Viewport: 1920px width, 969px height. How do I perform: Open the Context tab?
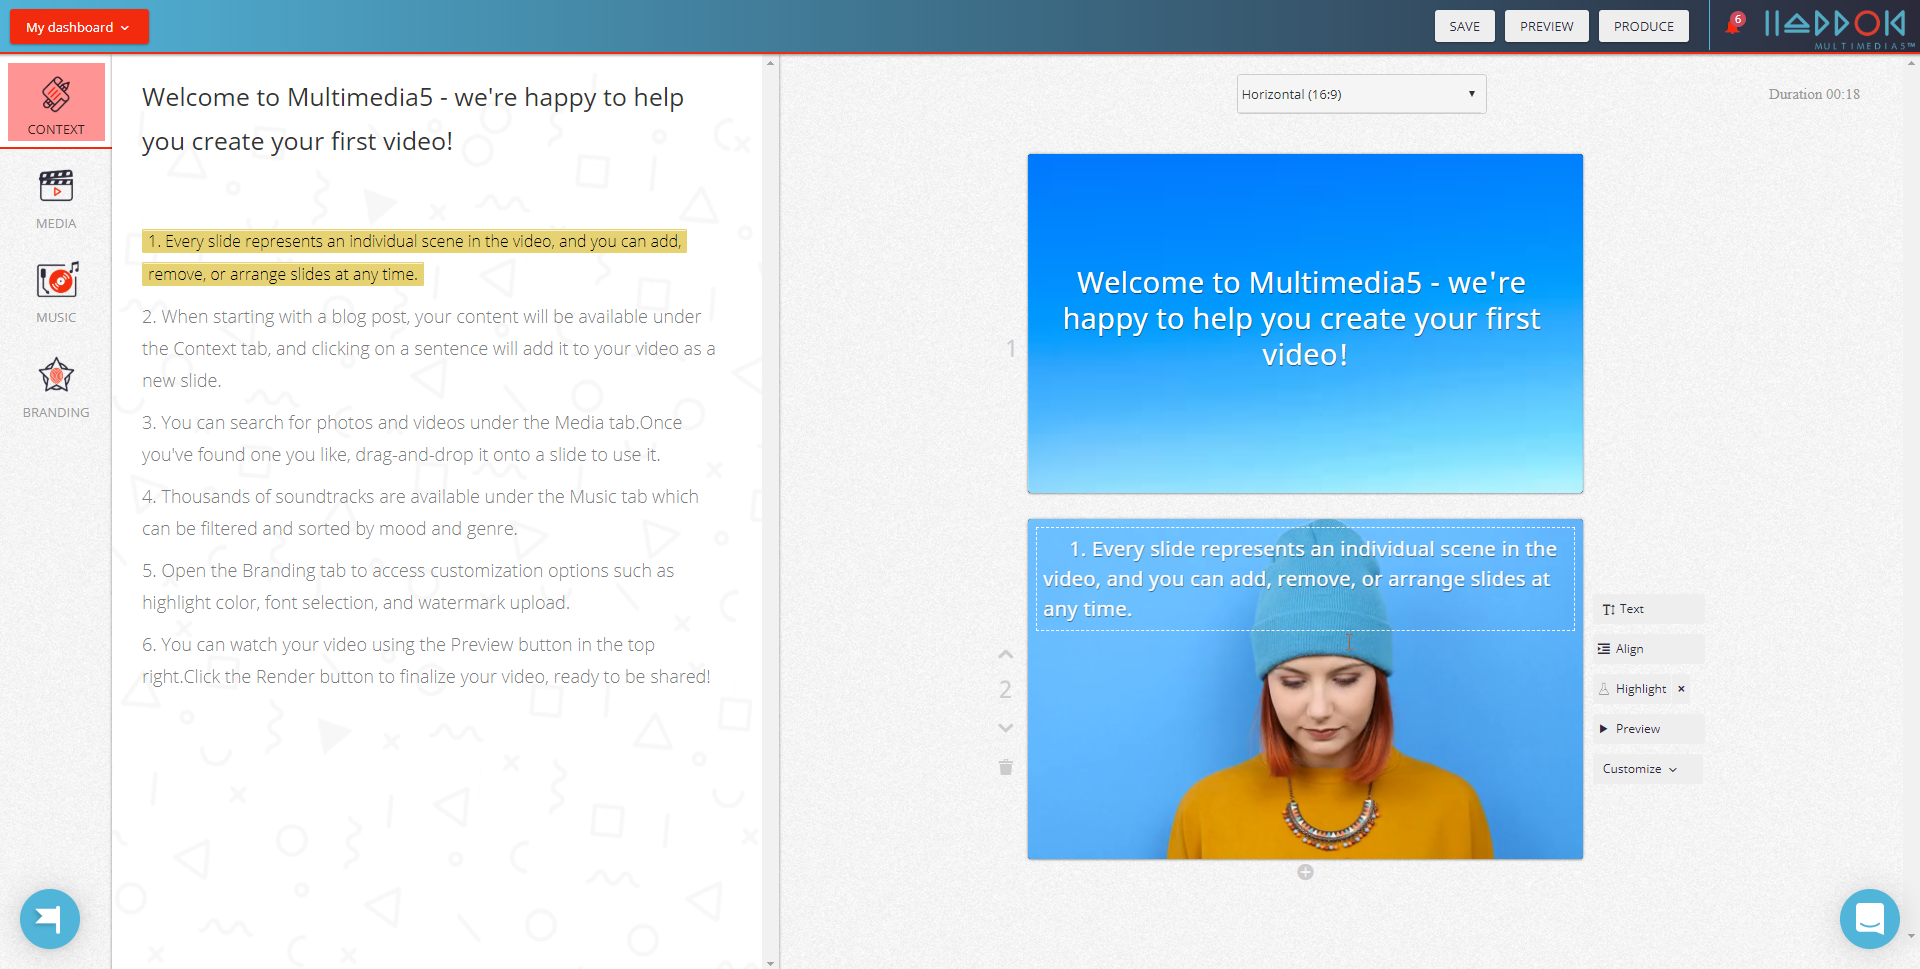[x=56, y=102]
